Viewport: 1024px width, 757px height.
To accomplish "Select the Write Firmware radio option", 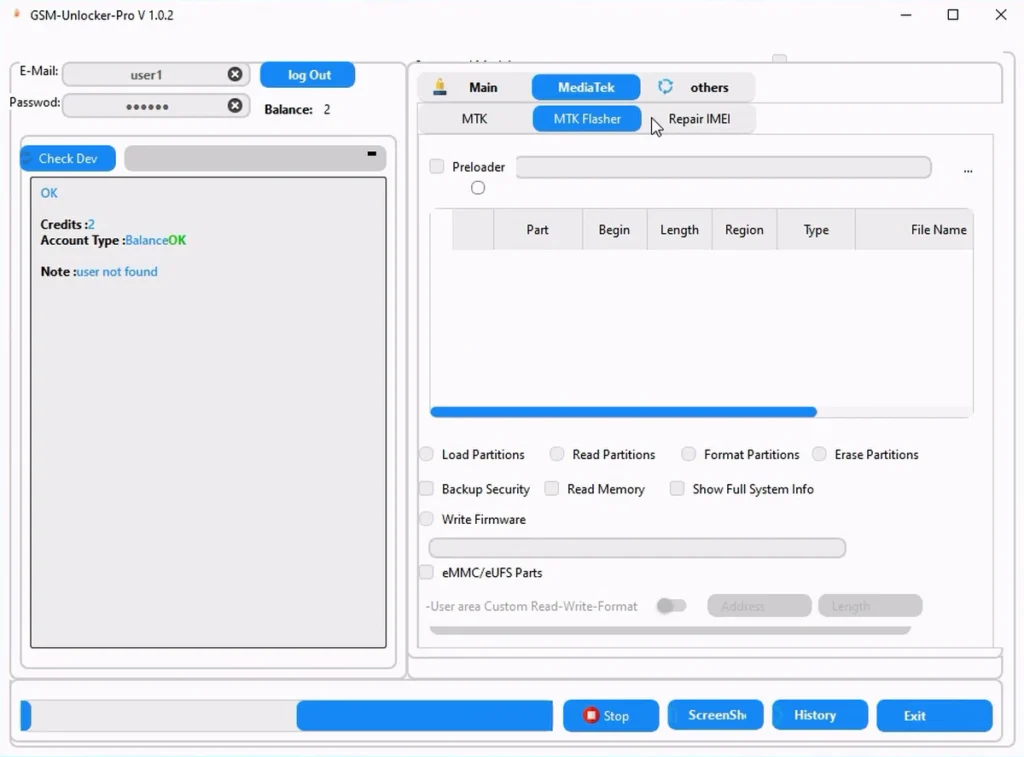I will [427, 519].
